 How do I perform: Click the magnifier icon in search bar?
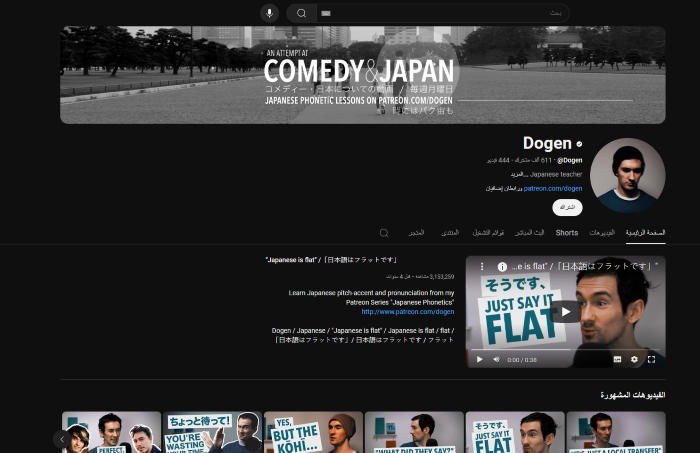click(301, 13)
